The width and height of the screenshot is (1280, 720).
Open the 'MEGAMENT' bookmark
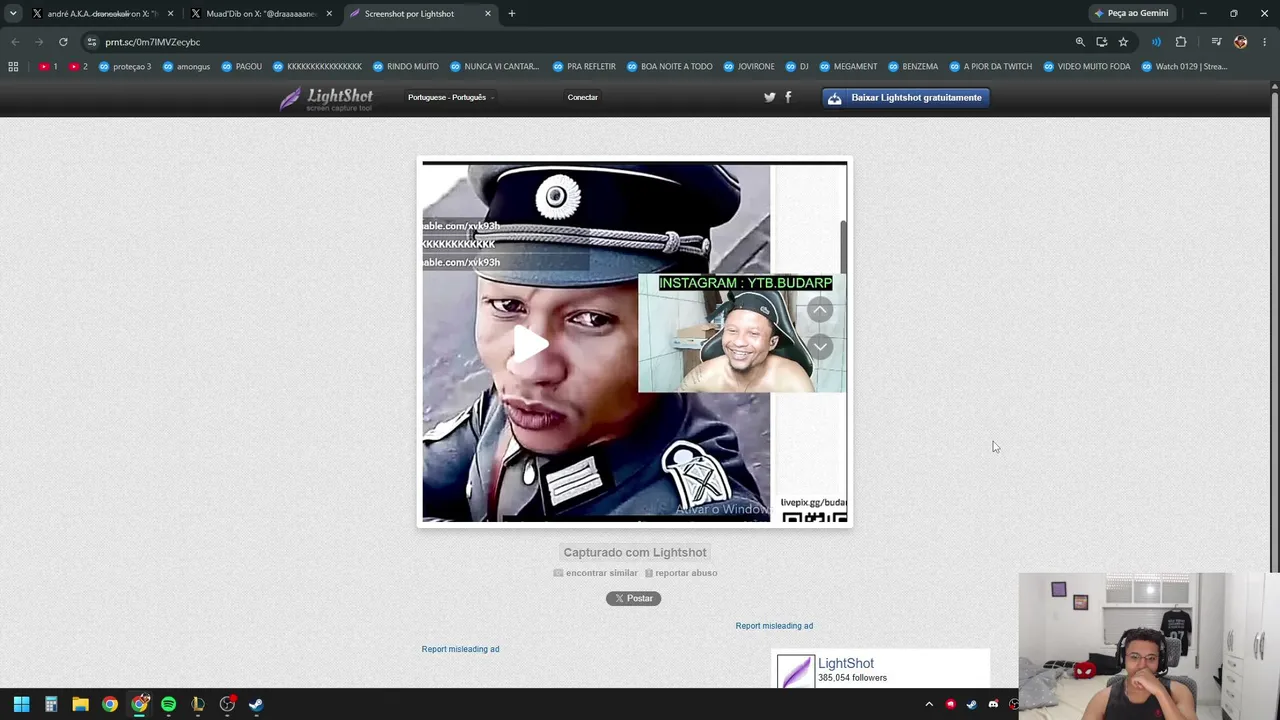(849, 67)
